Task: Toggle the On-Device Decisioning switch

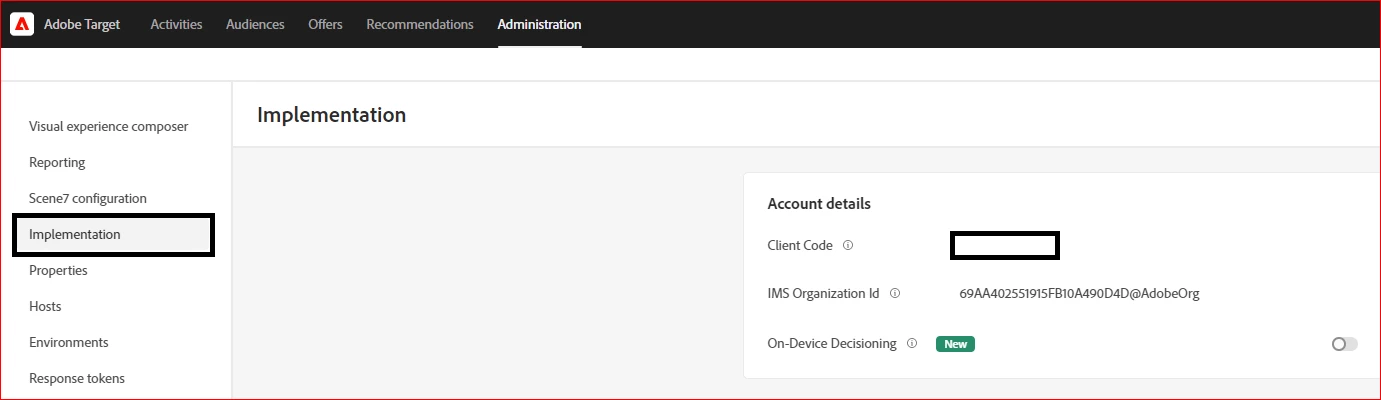Action: (1345, 344)
